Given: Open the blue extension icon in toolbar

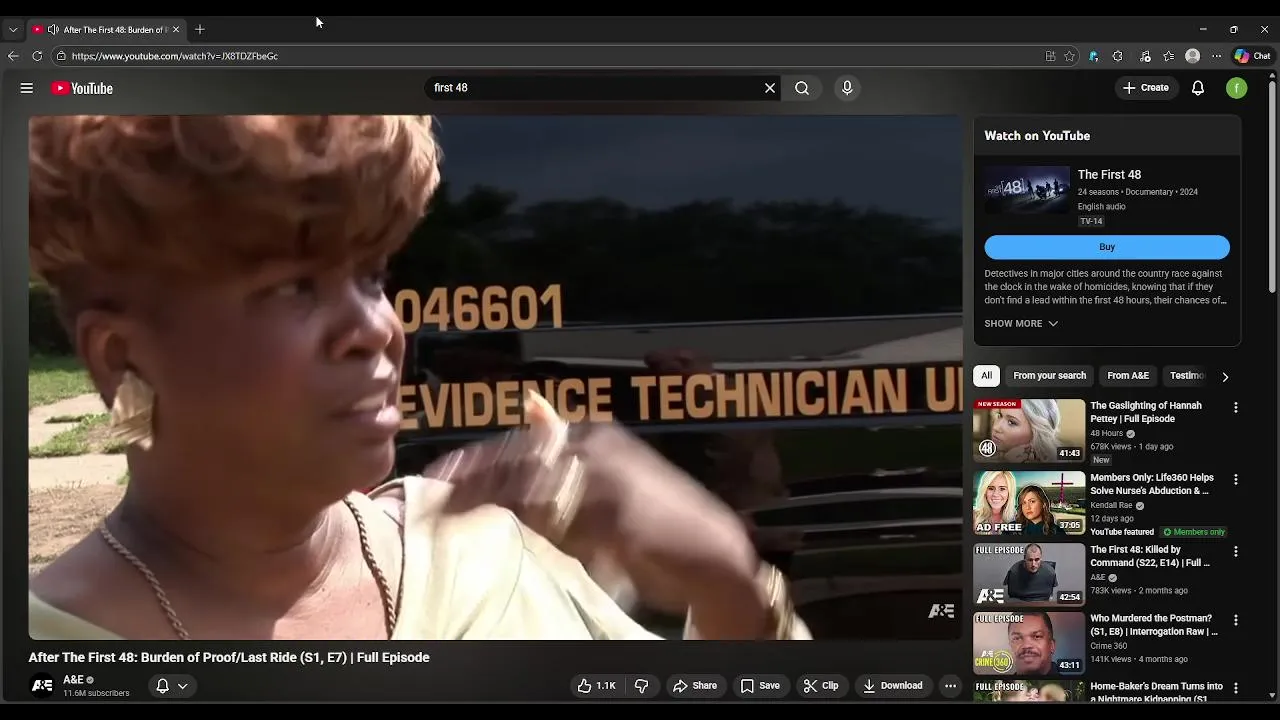Looking at the screenshot, I should 1094,56.
